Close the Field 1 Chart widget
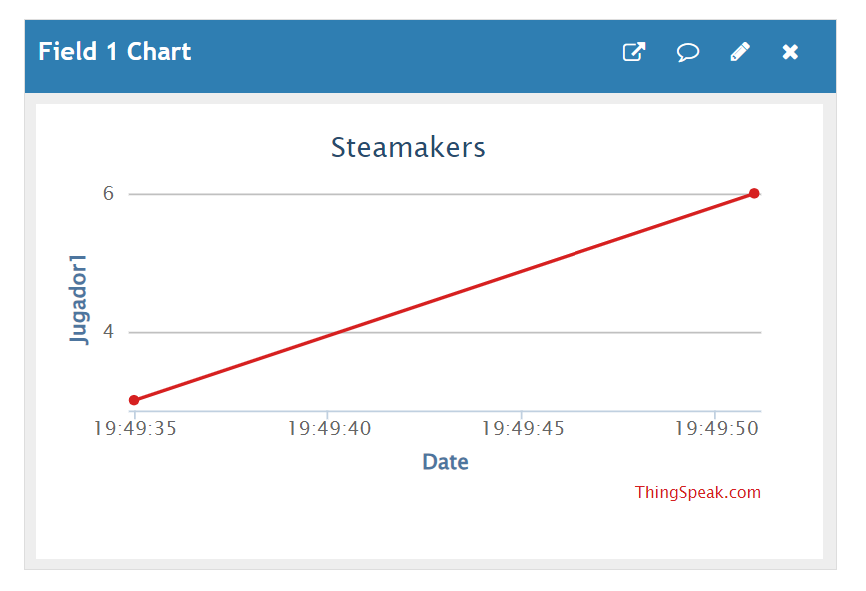This screenshot has width=866, height=591. coord(790,52)
